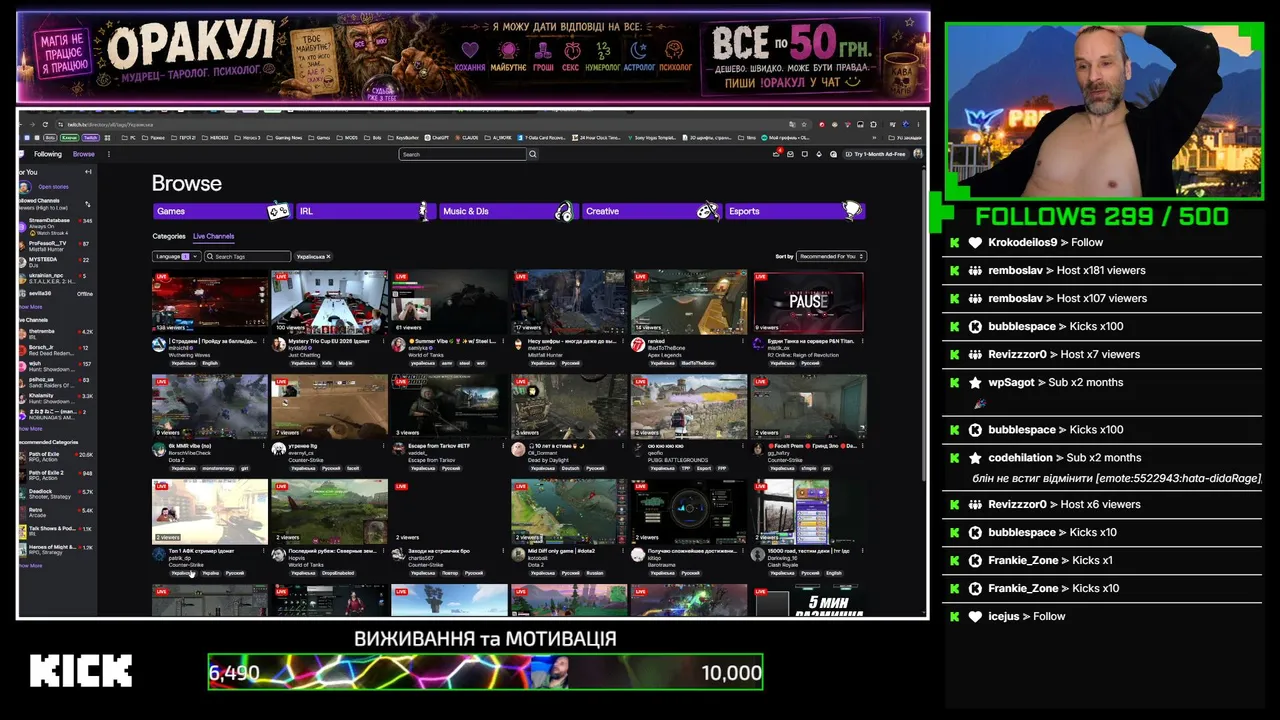This screenshot has height=720, width=1280.
Task: Open the PUBG: BATTLEGROUNDS stream thumbnail
Action: coord(689,406)
